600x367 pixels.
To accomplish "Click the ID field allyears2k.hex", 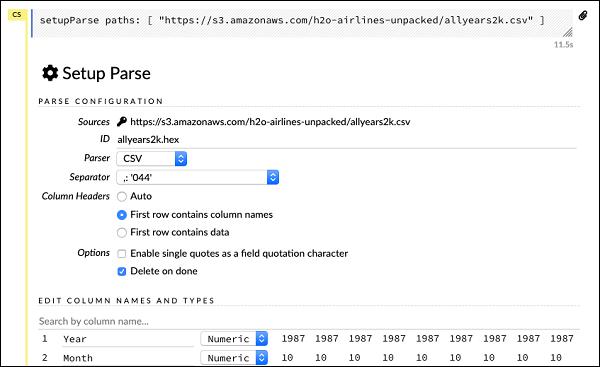I will [346, 140].
